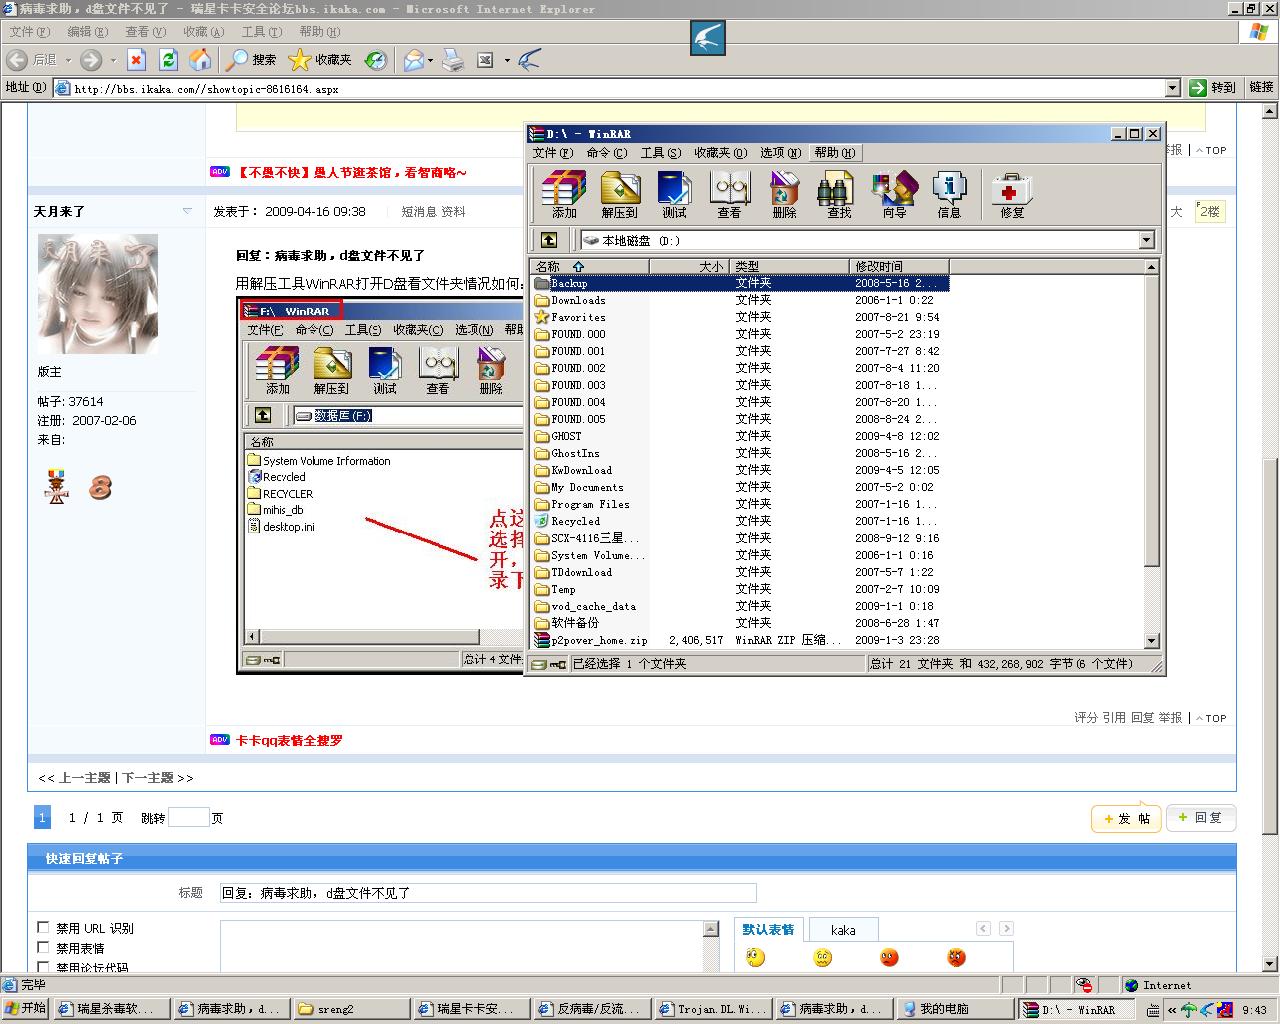Print the page using the printer icon
1280x1024 pixels.
(x=453, y=60)
